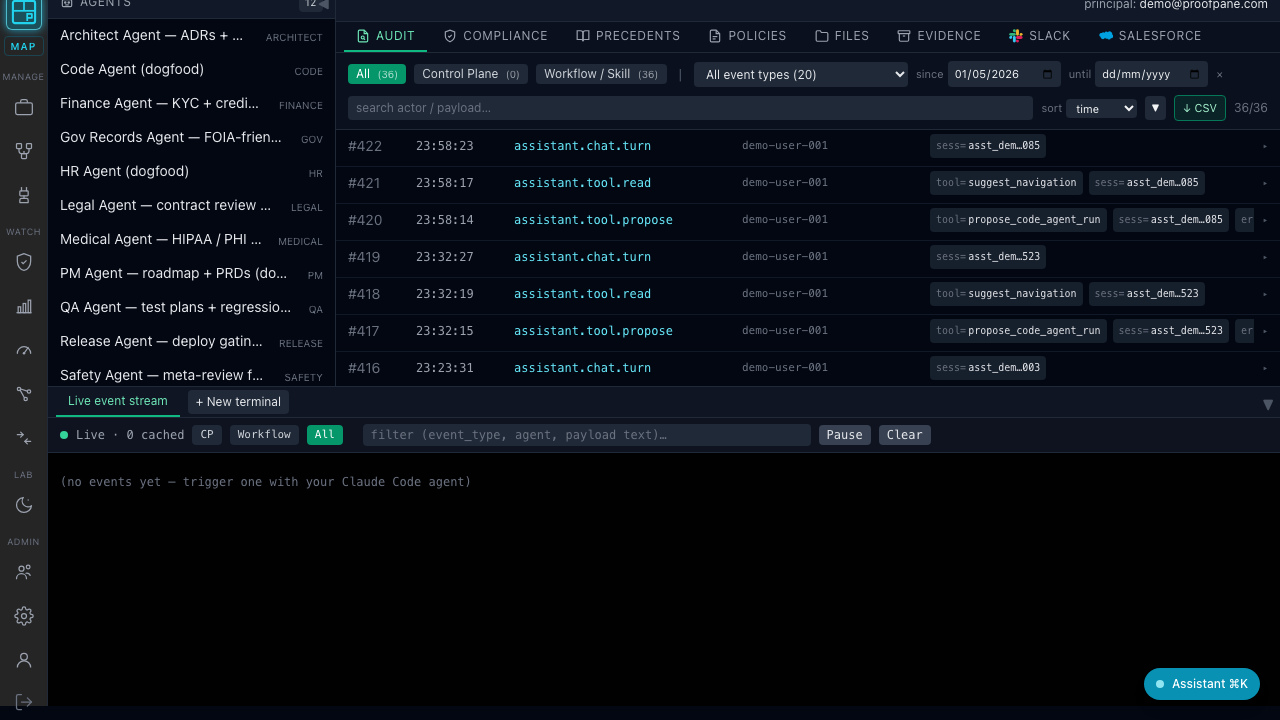Open the settings gear icon in sidebar

tap(24, 616)
